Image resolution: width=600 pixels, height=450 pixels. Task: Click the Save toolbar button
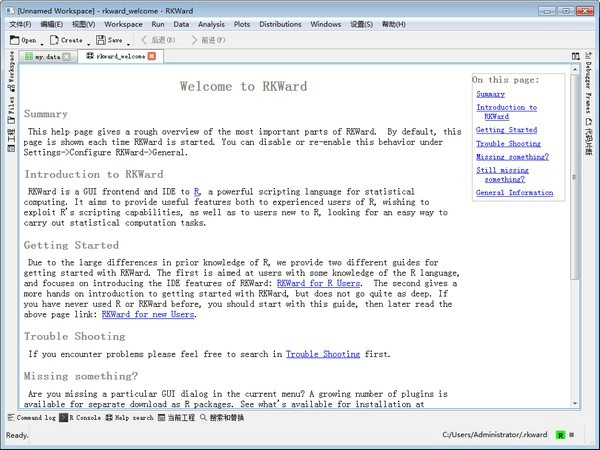coord(109,40)
